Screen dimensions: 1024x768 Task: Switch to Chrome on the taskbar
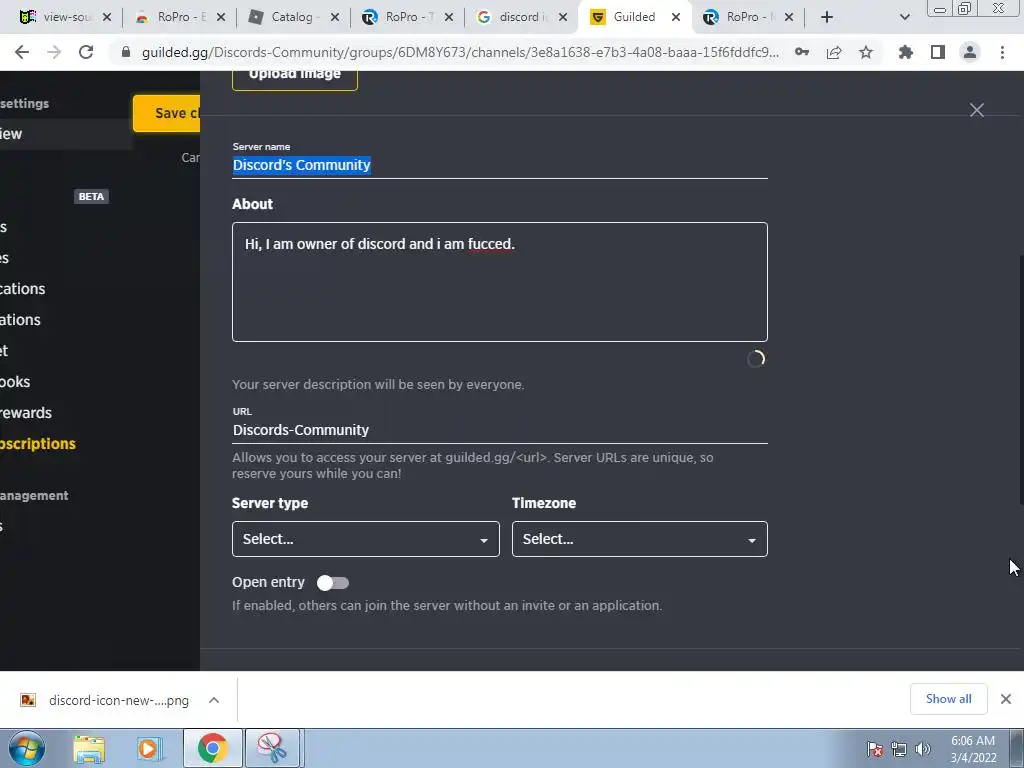[x=212, y=748]
